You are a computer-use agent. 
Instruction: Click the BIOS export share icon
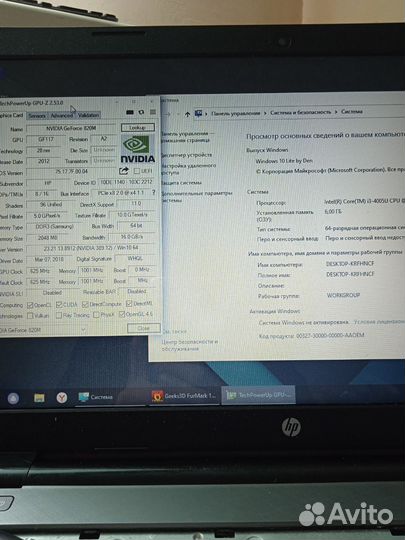[124, 171]
